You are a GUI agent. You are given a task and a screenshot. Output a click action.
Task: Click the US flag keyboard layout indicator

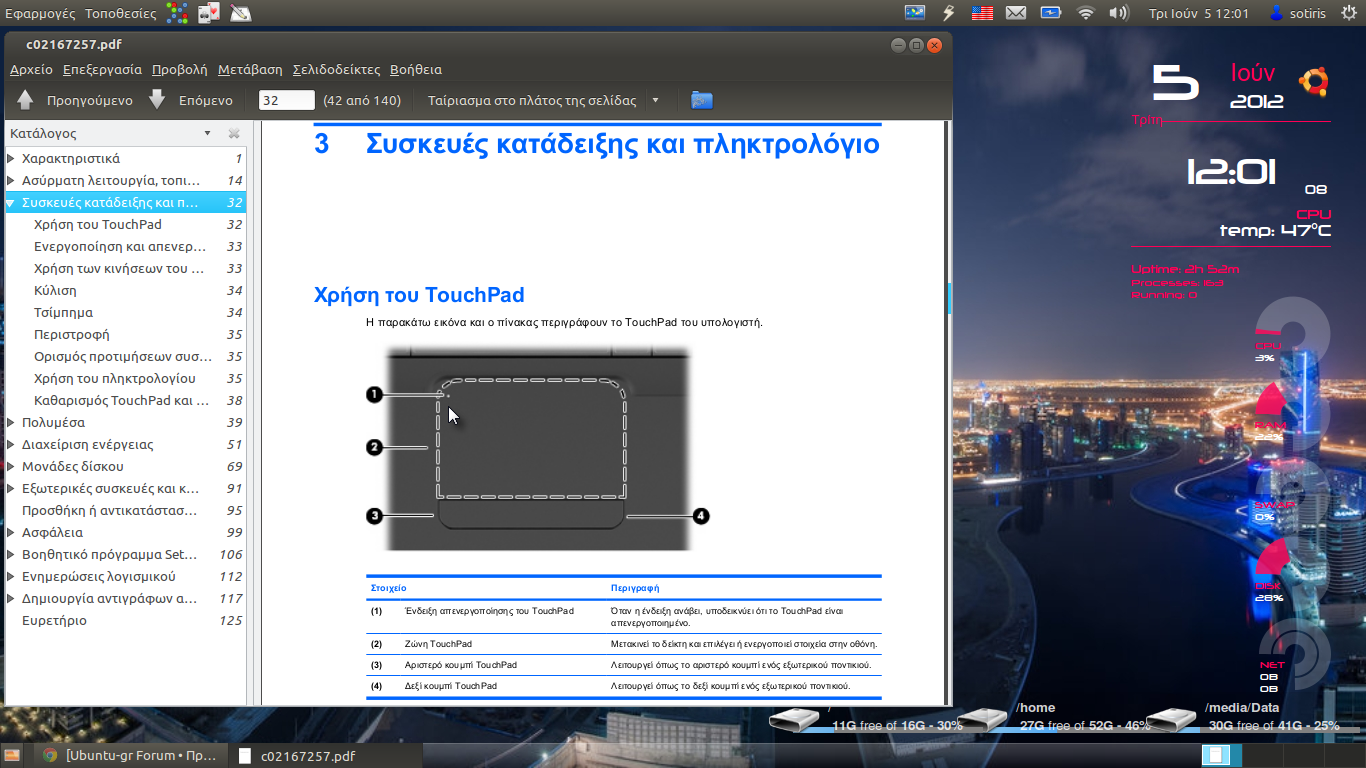pyautogui.click(x=982, y=13)
